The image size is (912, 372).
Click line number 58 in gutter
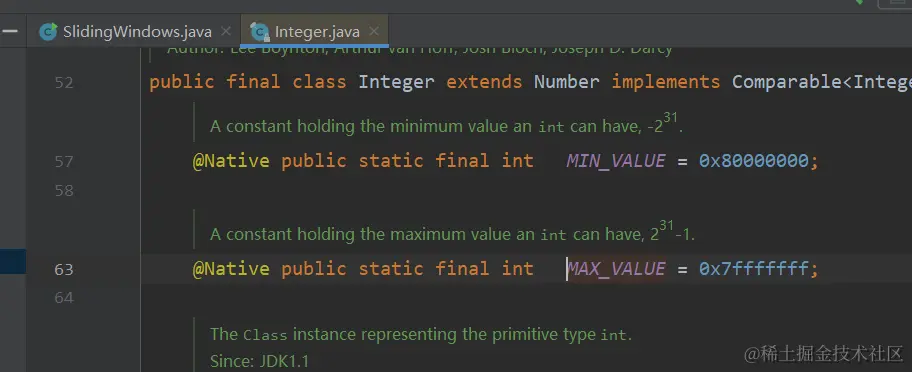(x=64, y=190)
